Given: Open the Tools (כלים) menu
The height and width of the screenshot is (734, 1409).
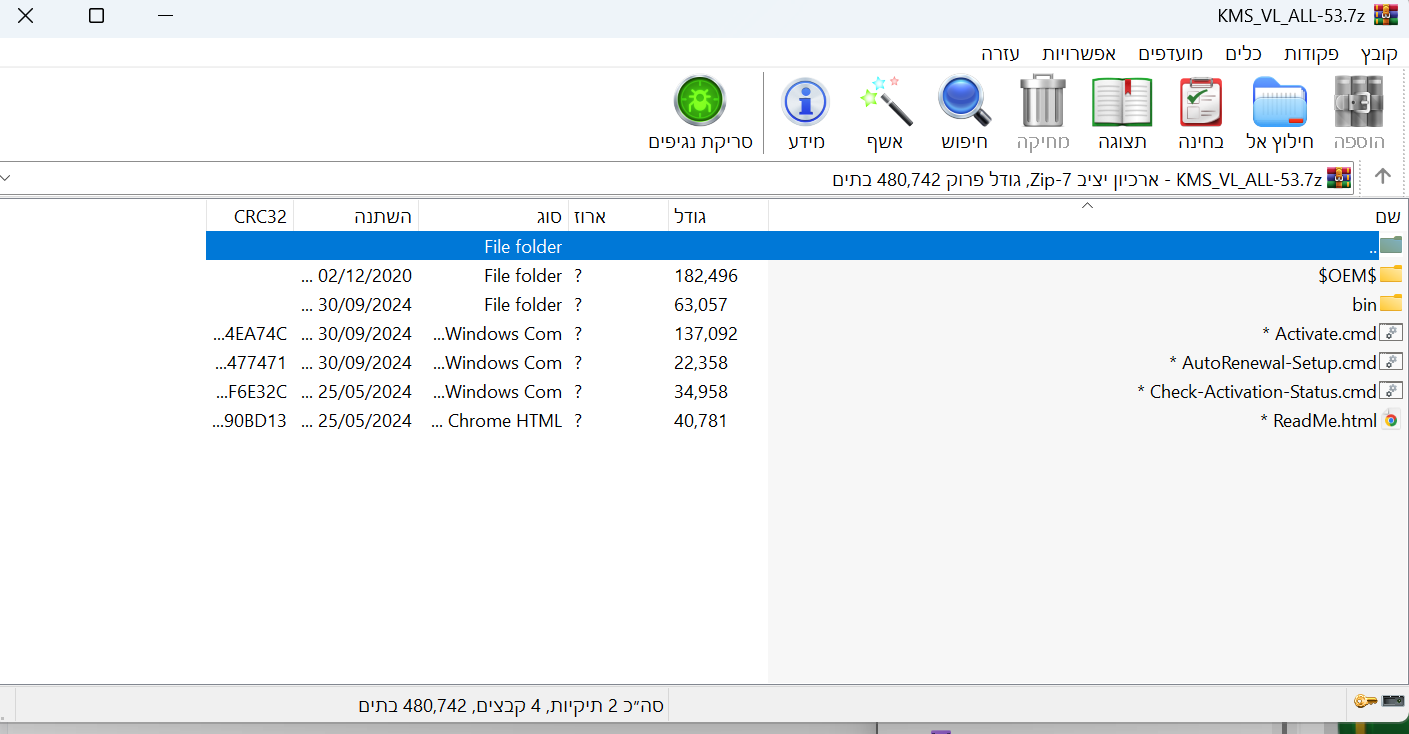Looking at the screenshot, I should pyautogui.click(x=1244, y=54).
